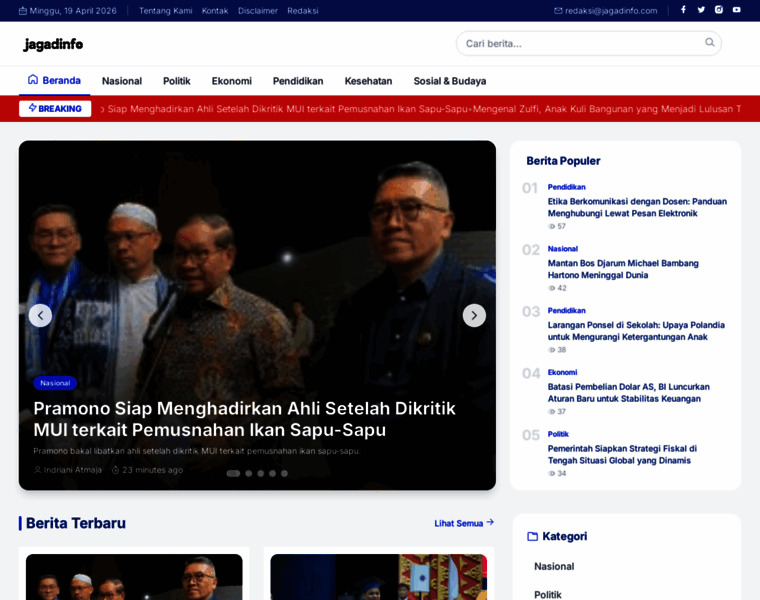Show previous slide with left arrow
The height and width of the screenshot is (600, 760).
pos(40,316)
